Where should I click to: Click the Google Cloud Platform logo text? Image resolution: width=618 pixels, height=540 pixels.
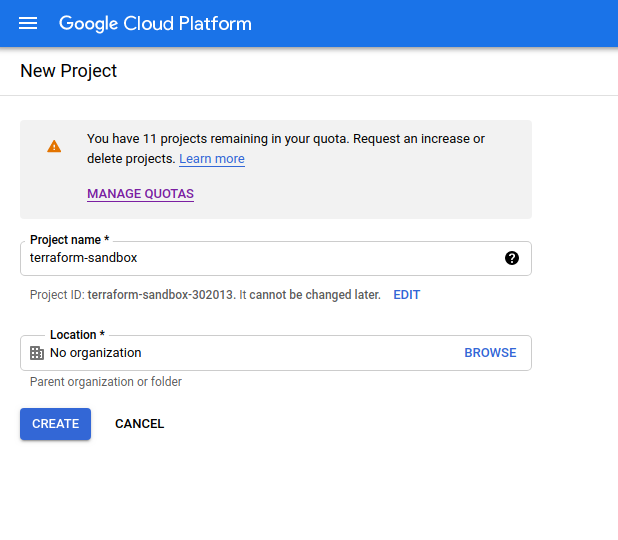point(155,24)
